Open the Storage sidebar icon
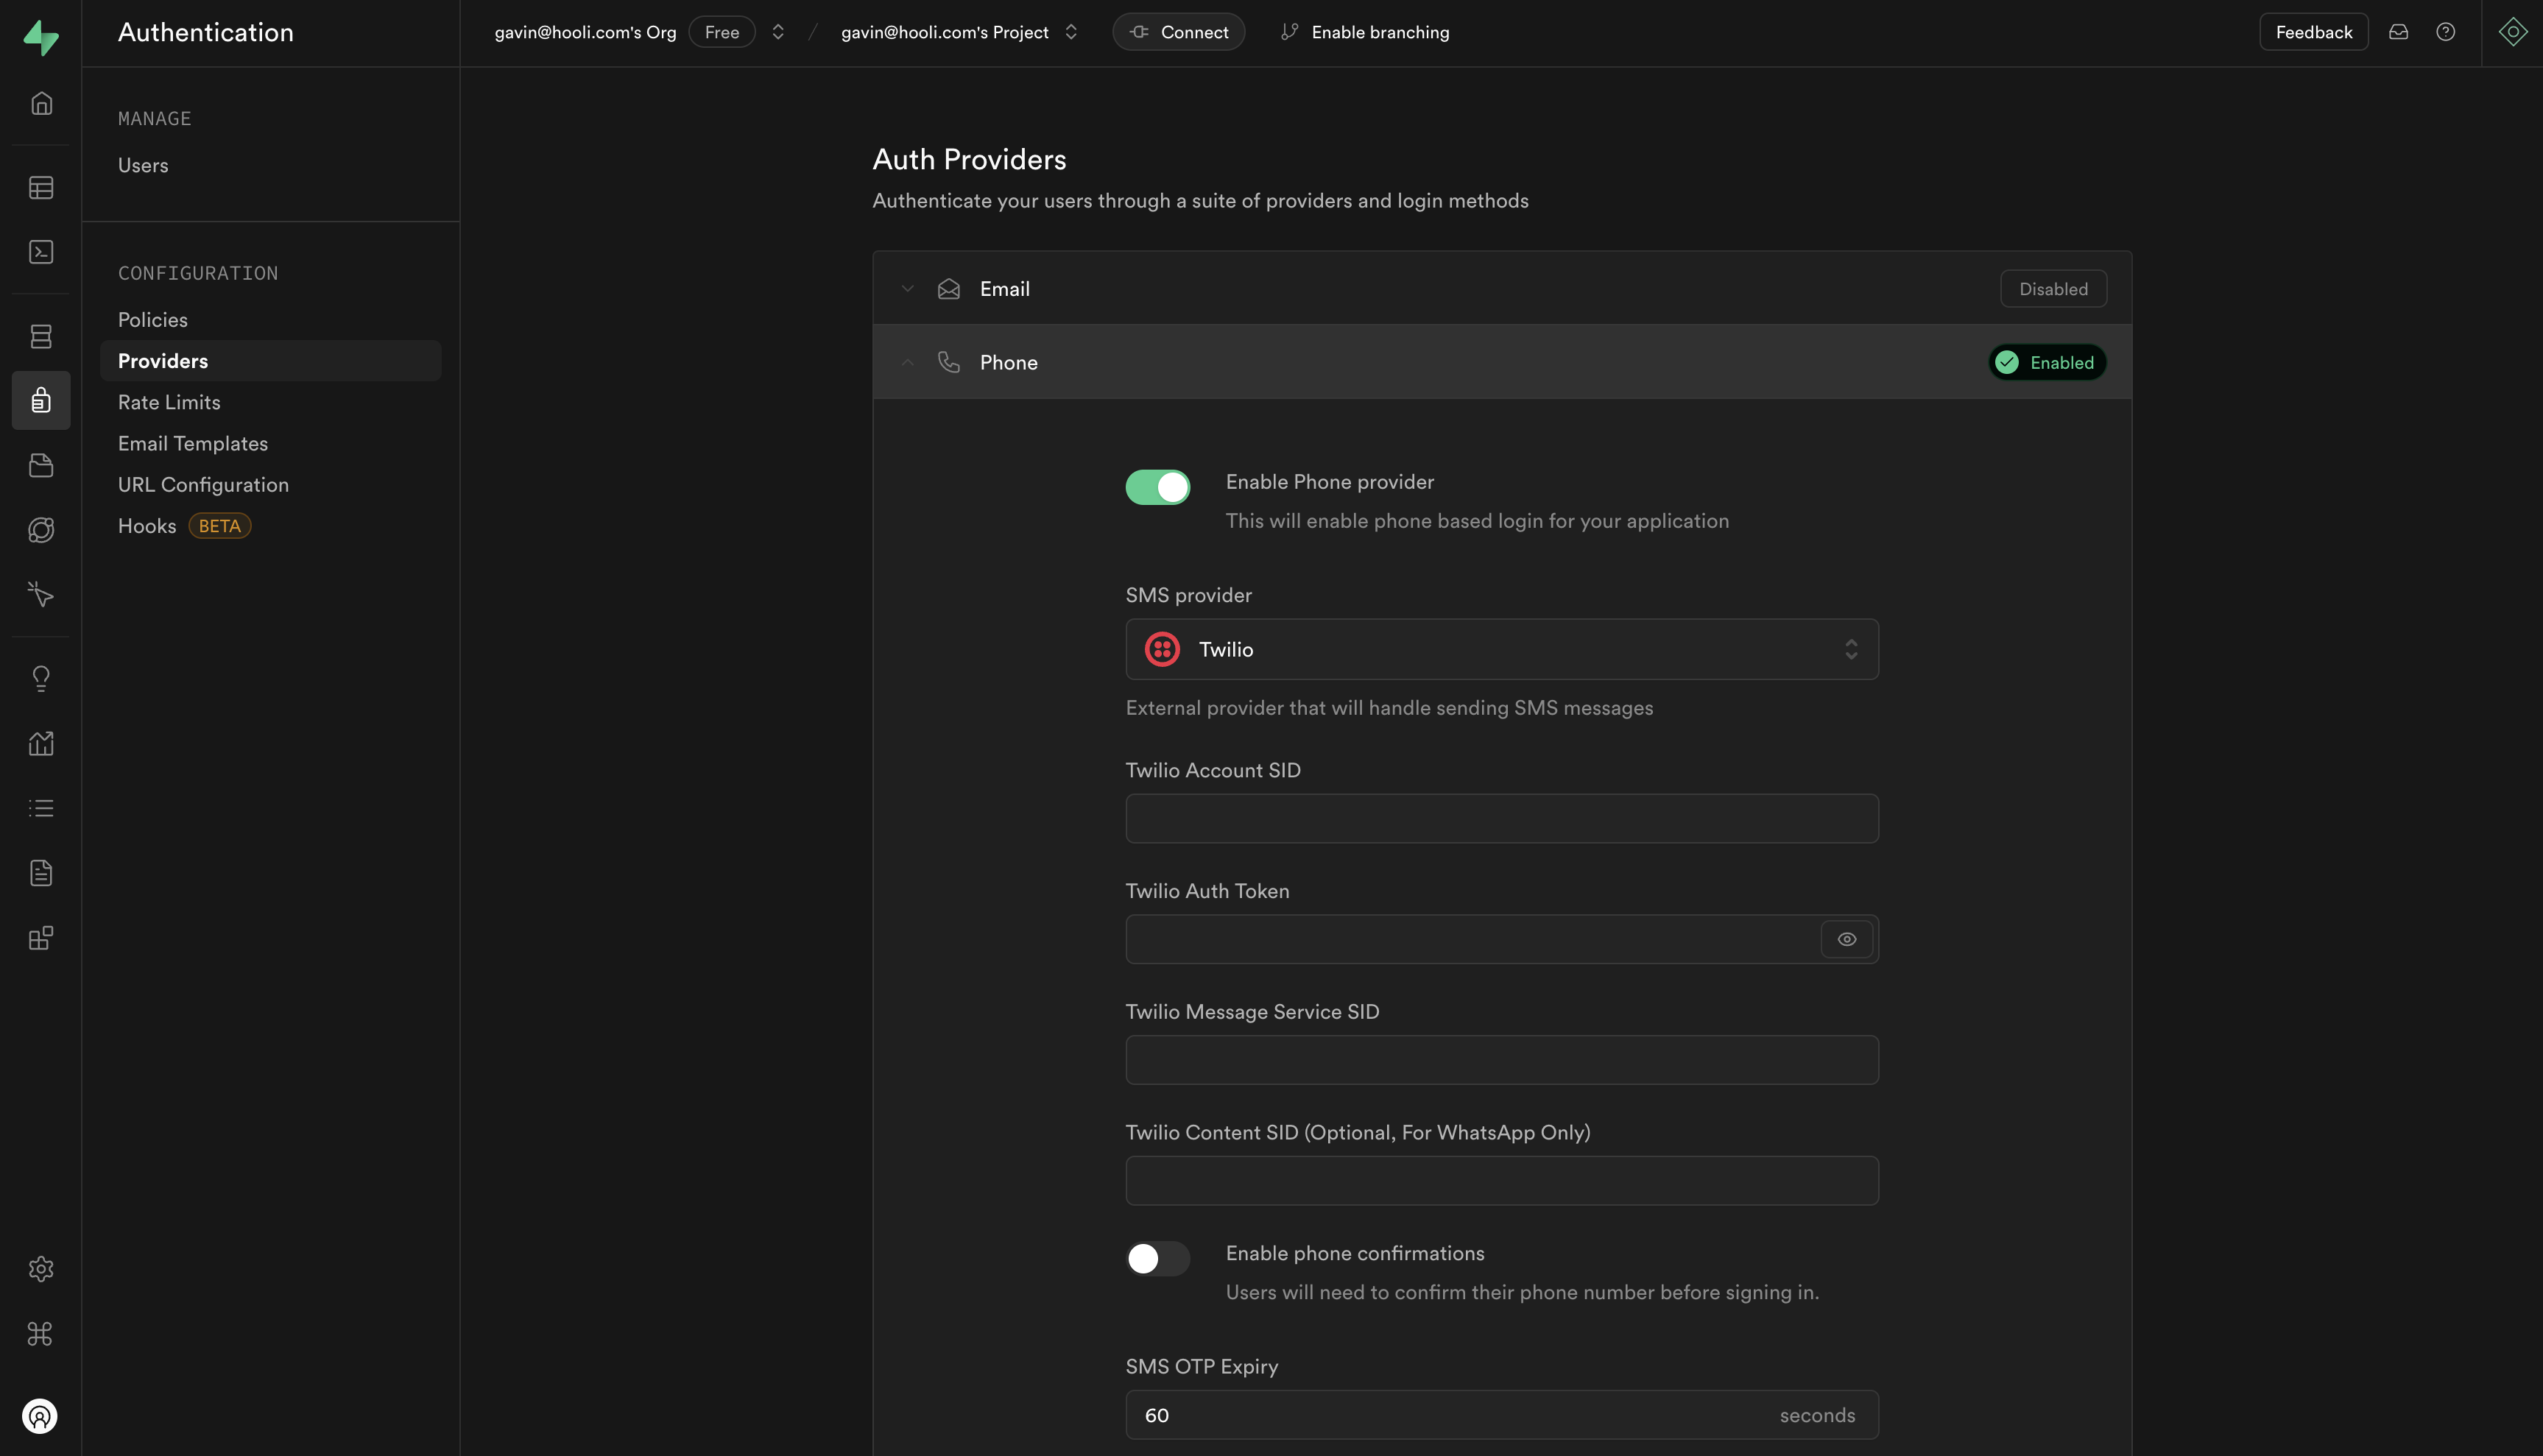Viewport: 2543px width, 1456px height. click(x=41, y=465)
